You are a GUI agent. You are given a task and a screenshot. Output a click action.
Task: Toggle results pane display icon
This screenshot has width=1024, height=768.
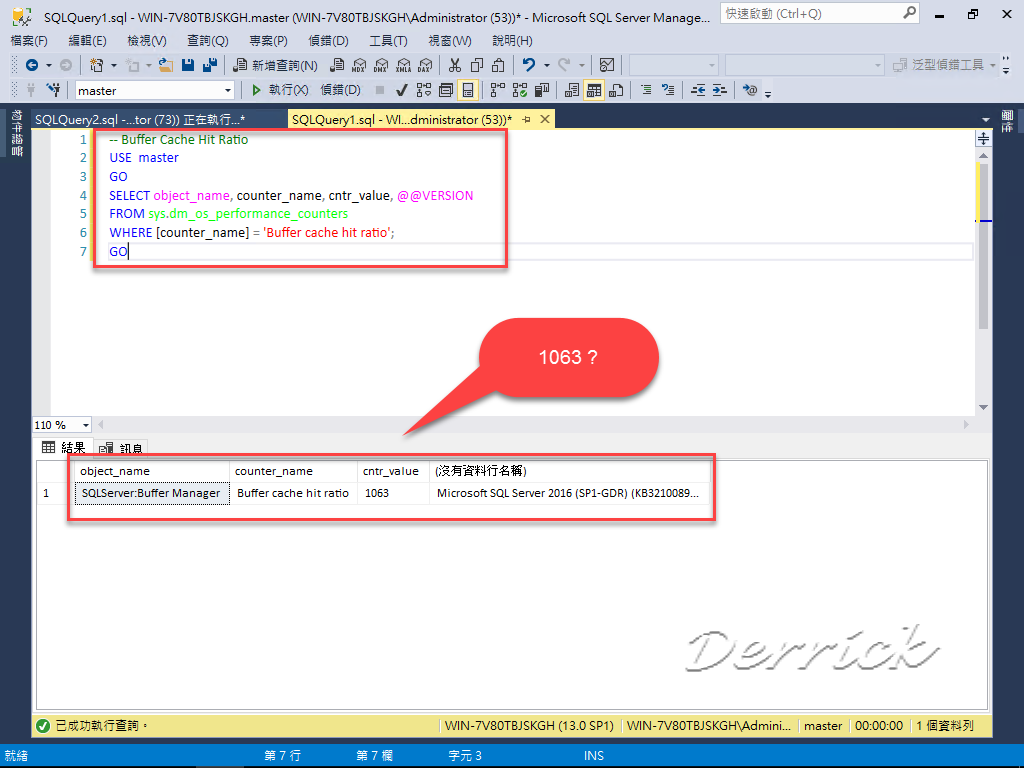point(467,89)
